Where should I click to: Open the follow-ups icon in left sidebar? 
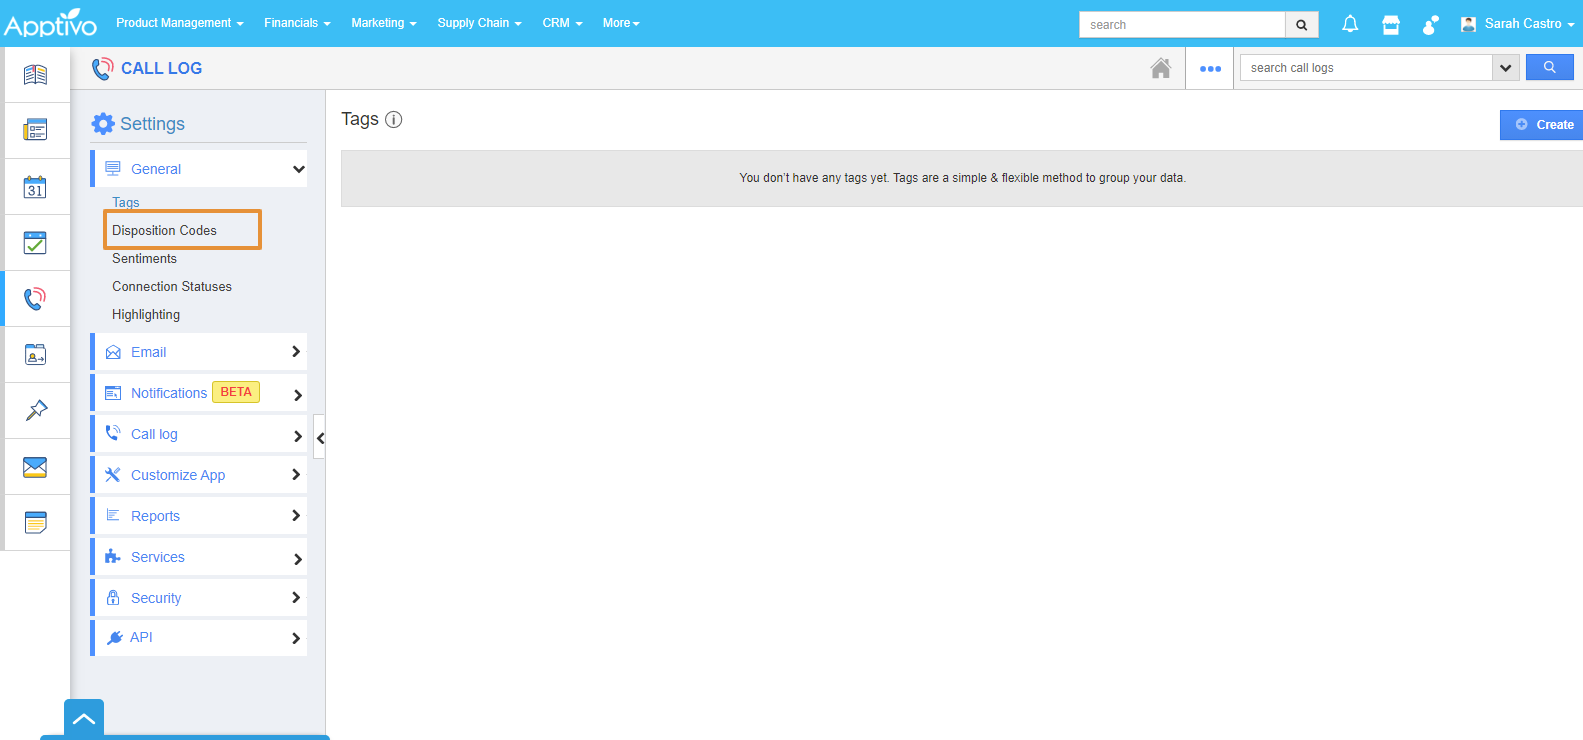point(35,355)
